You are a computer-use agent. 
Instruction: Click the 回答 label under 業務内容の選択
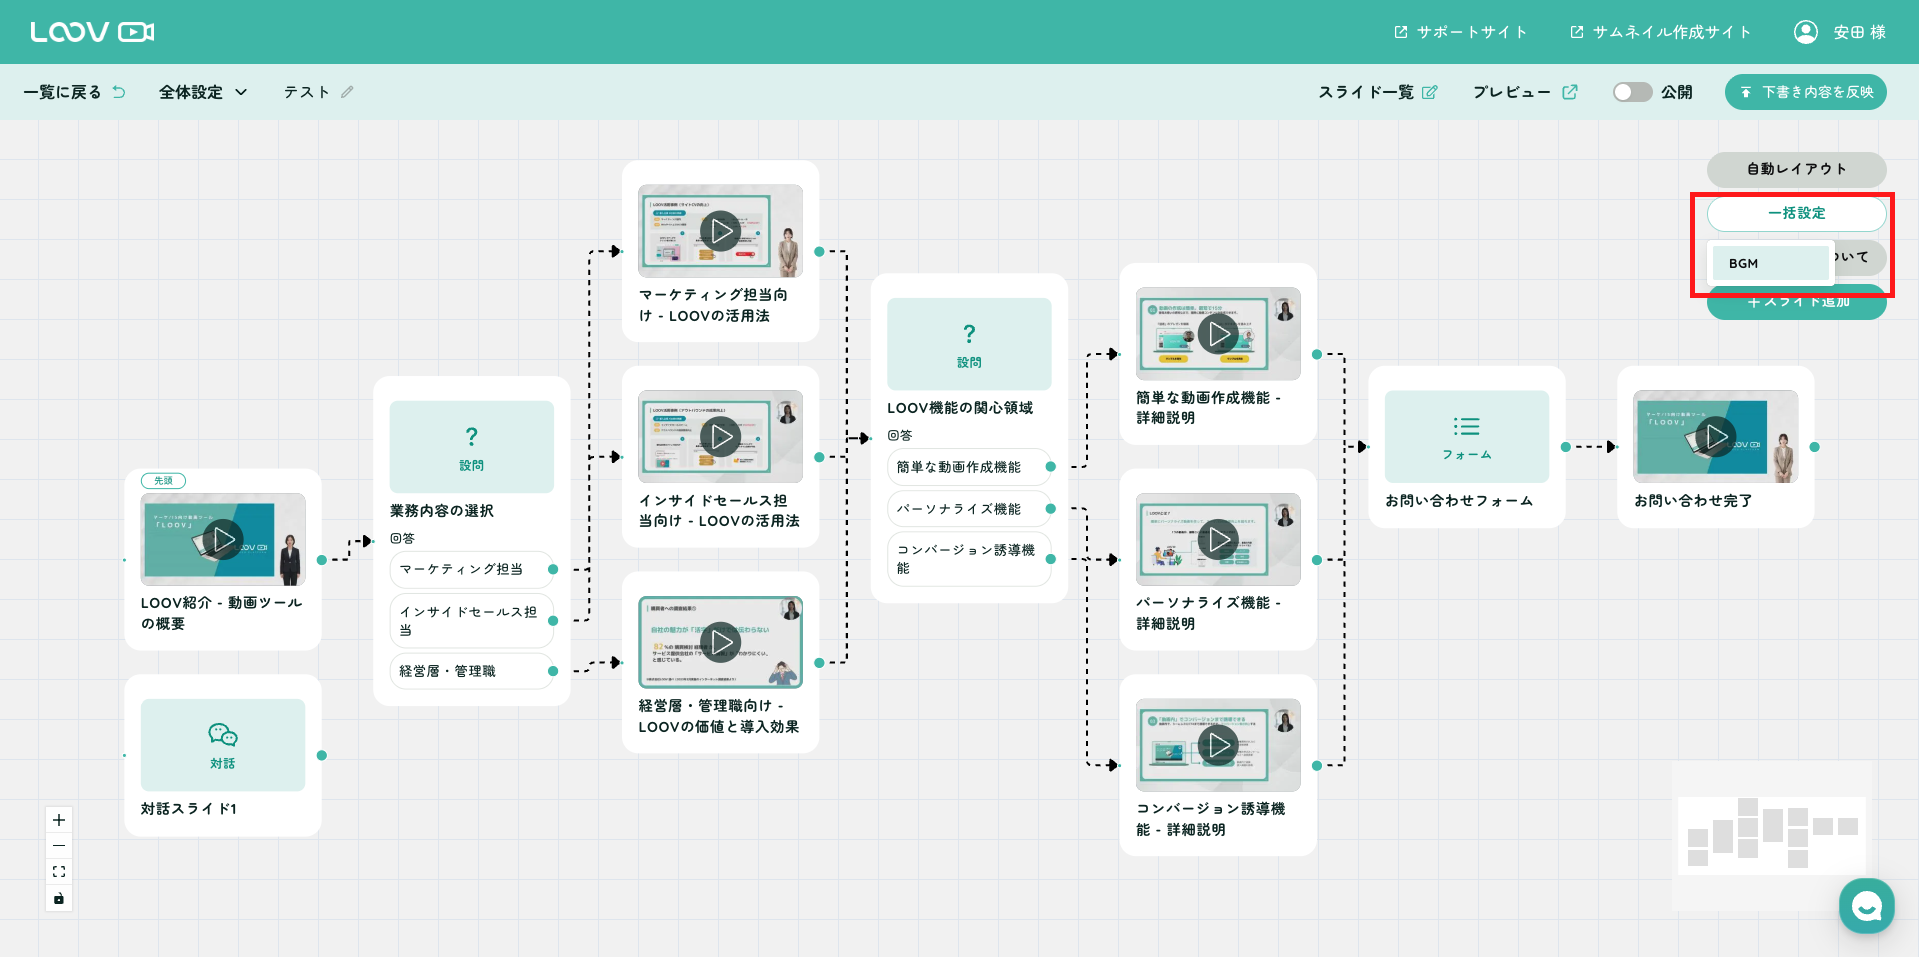point(402,538)
